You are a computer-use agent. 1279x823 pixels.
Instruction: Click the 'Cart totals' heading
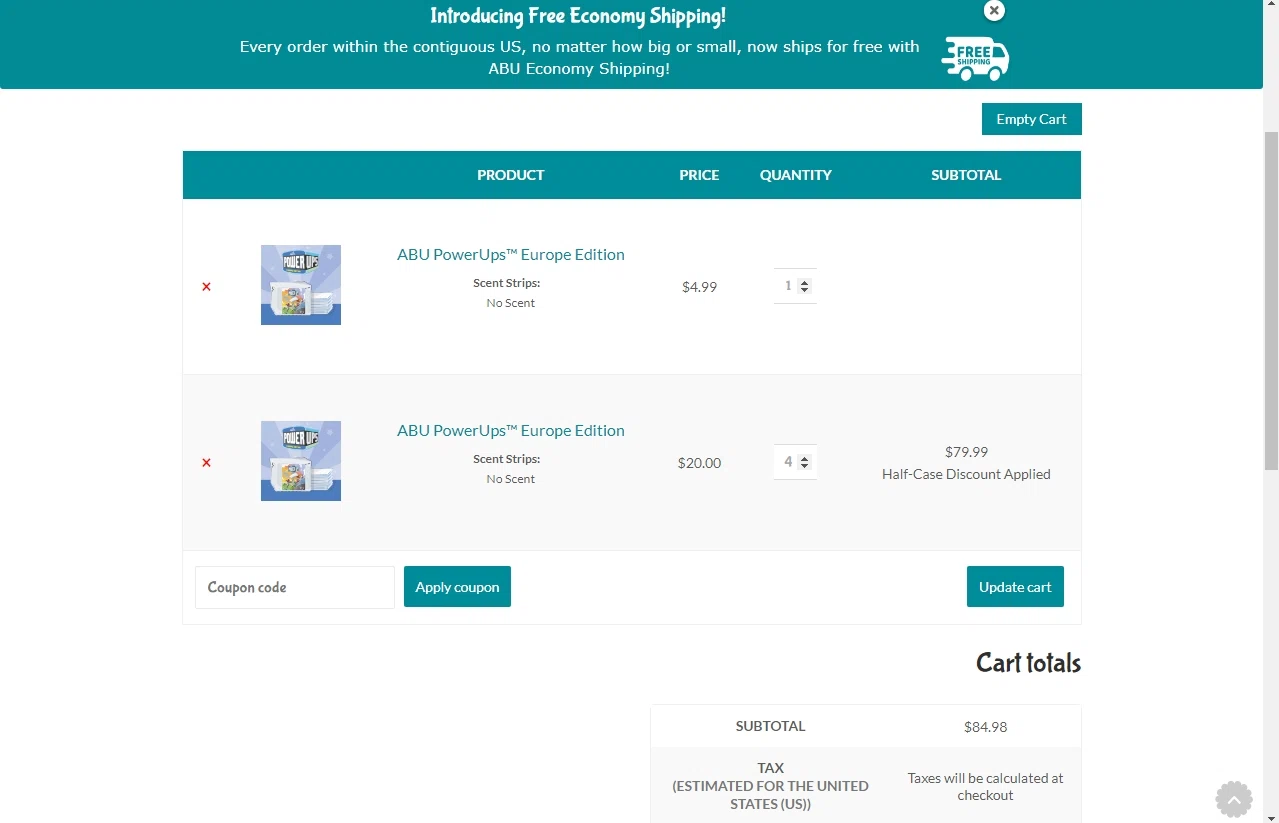(1028, 663)
